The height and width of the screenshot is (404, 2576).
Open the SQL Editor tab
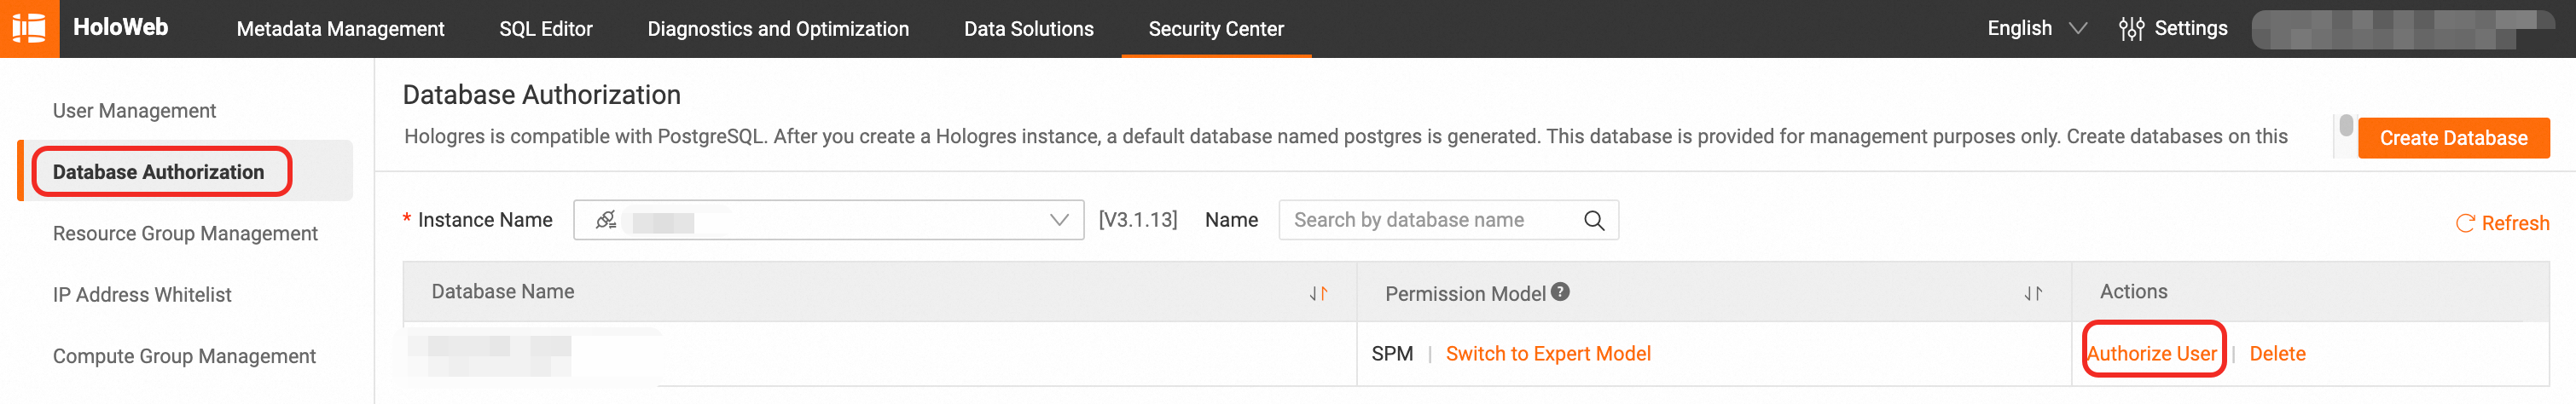click(x=545, y=29)
